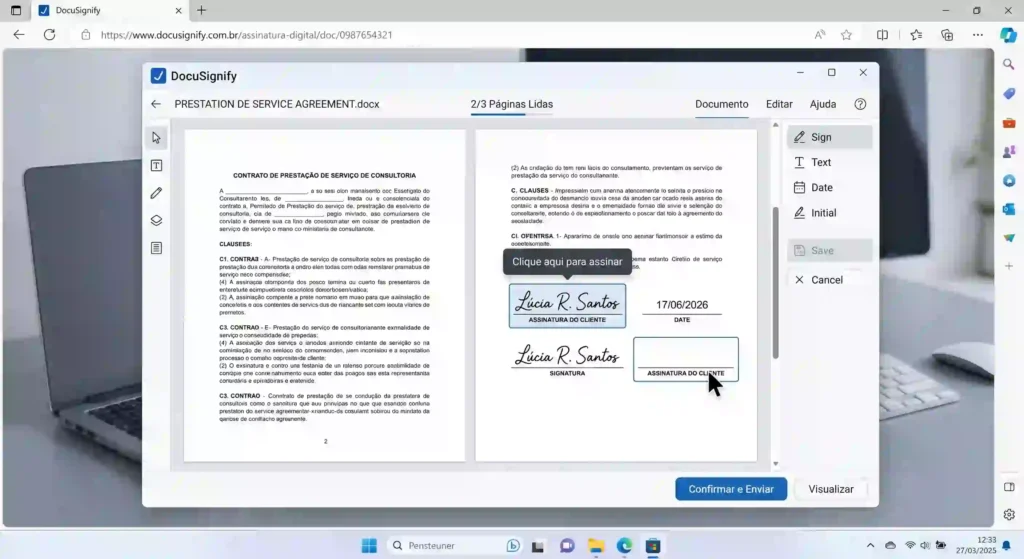Open the browser settings ellipsis menu
This screenshot has height=559, width=1024.
(978, 35)
